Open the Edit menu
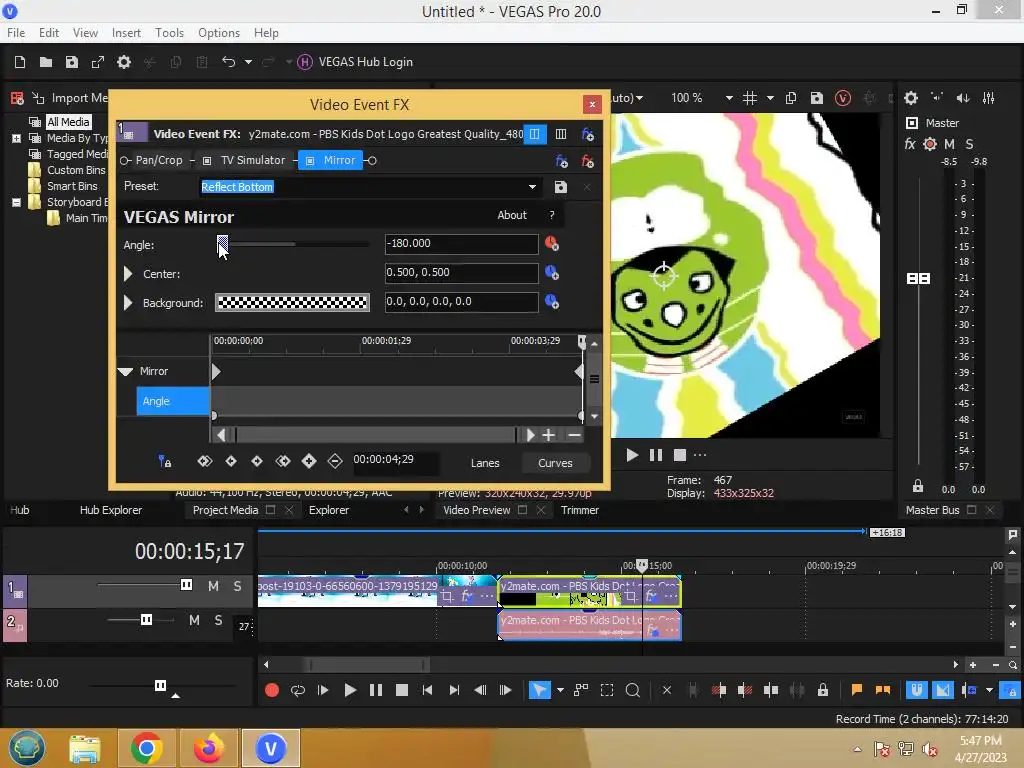Viewport: 1024px width, 768px height. point(48,33)
